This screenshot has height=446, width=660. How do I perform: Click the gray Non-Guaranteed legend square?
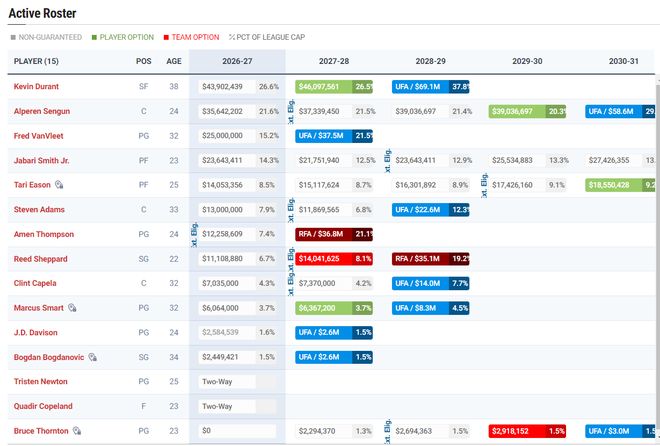click(x=13, y=37)
